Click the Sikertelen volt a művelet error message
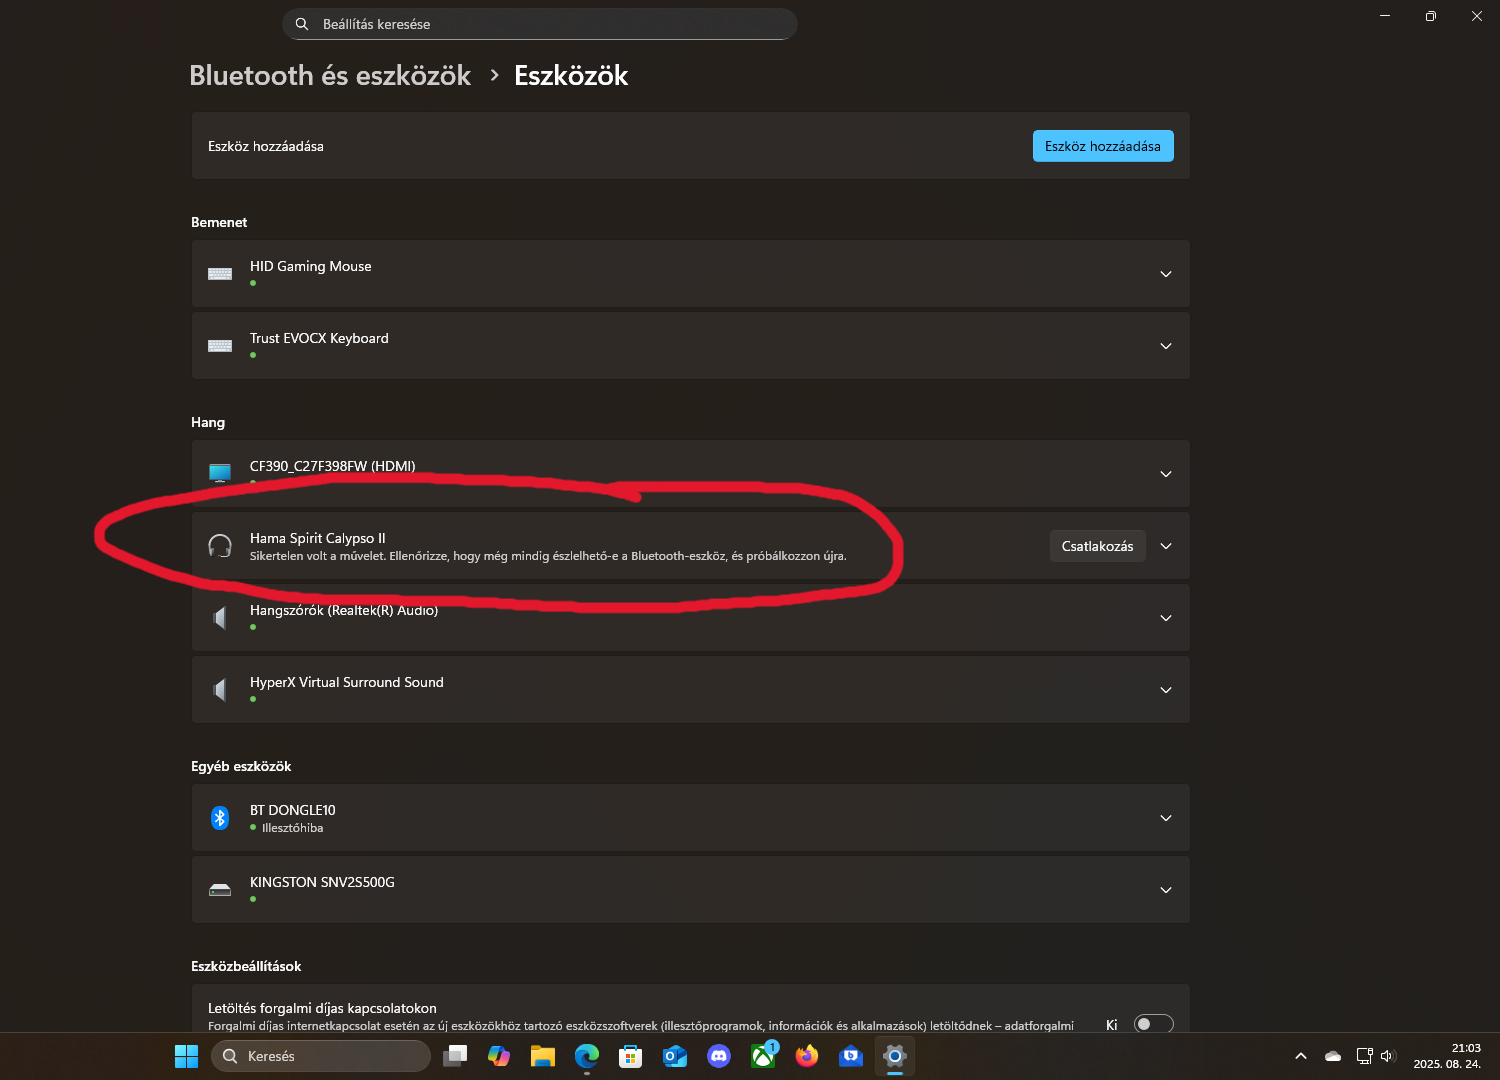1500x1080 pixels. click(548, 556)
